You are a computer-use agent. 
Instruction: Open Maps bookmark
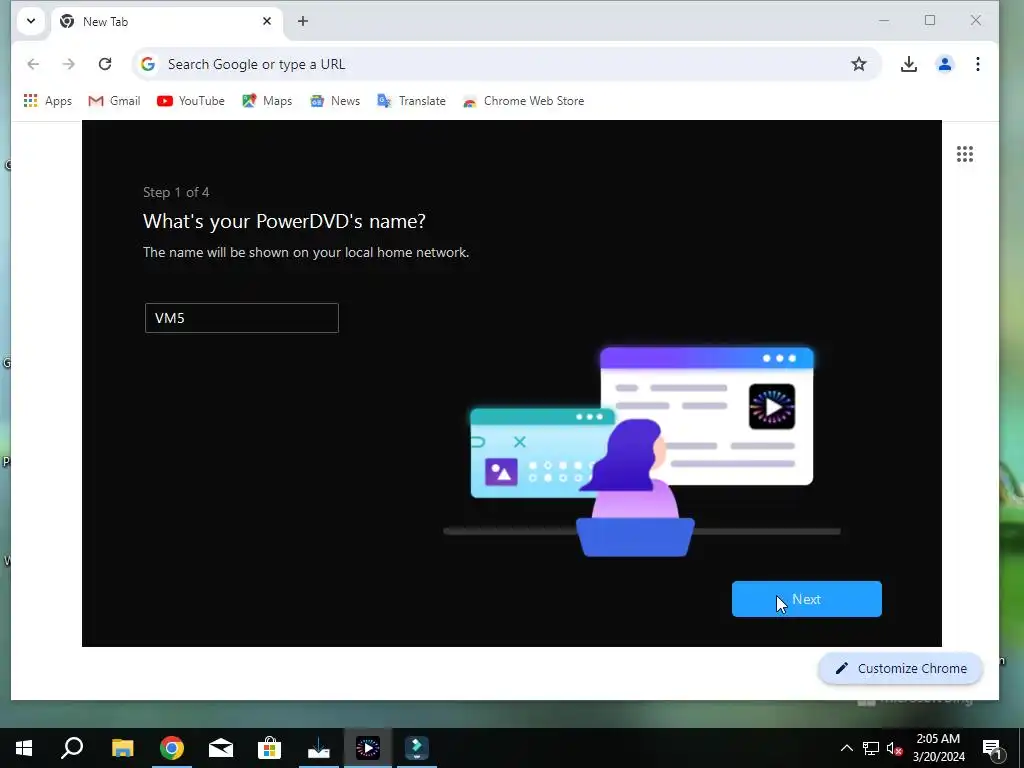(x=267, y=101)
